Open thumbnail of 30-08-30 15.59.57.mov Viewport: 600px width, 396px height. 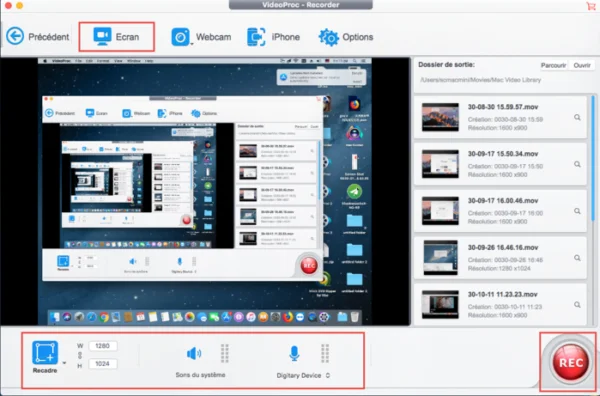click(440, 117)
